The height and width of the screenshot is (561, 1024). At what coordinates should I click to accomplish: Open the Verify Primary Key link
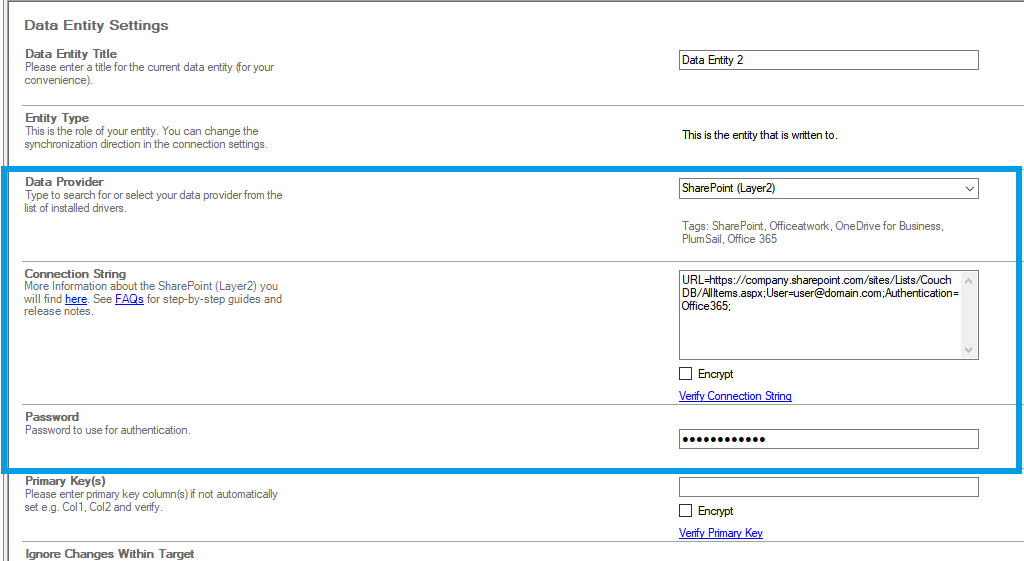tap(720, 533)
